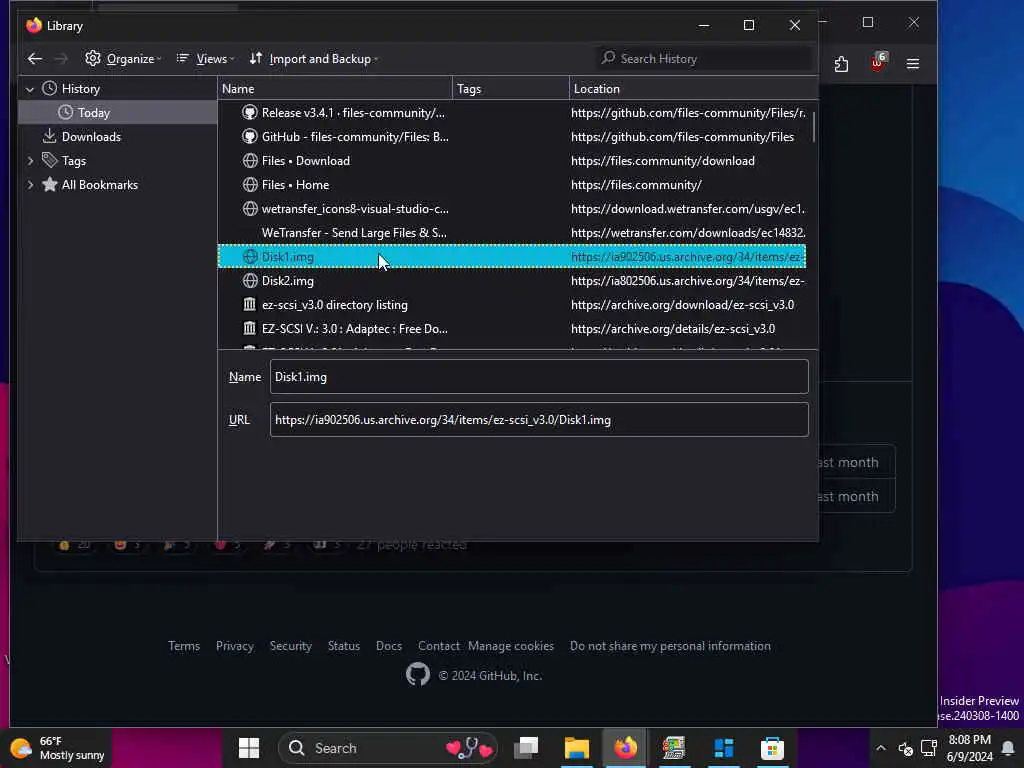Click the https://files.community/download location cell
Viewport: 1024px width, 768px height.
tap(663, 161)
